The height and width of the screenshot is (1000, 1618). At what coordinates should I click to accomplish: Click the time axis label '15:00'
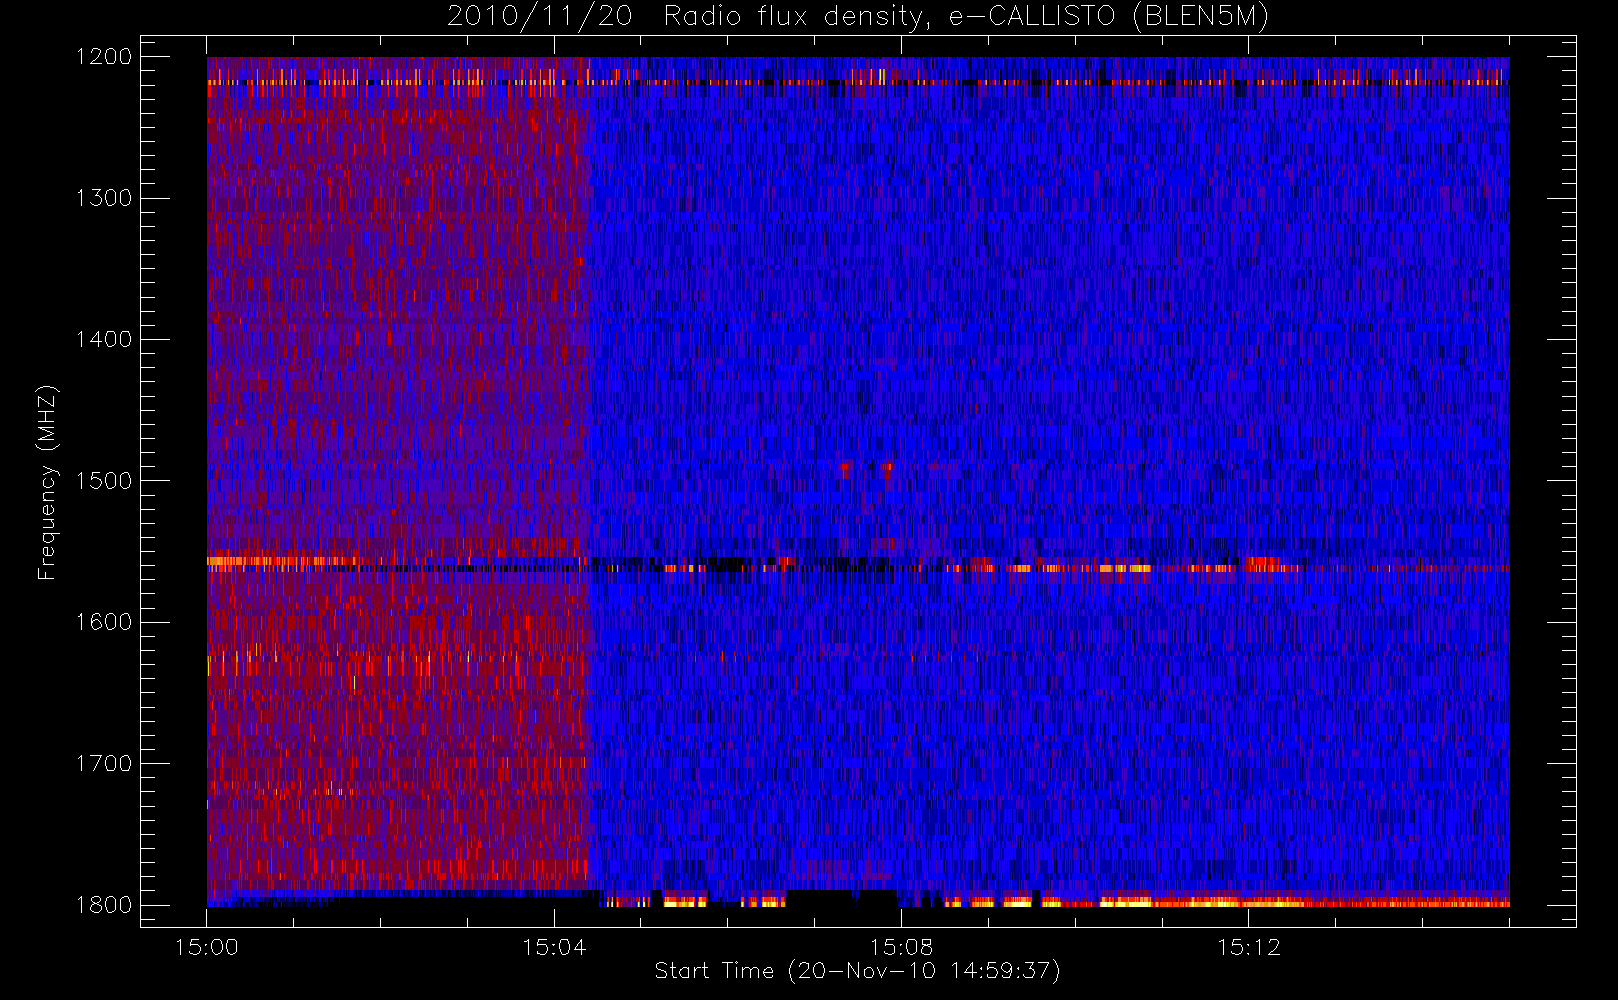point(207,947)
